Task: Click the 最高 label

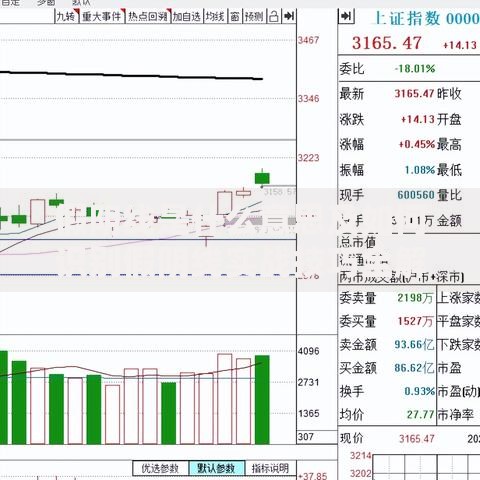Action: (x=449, y=145)
